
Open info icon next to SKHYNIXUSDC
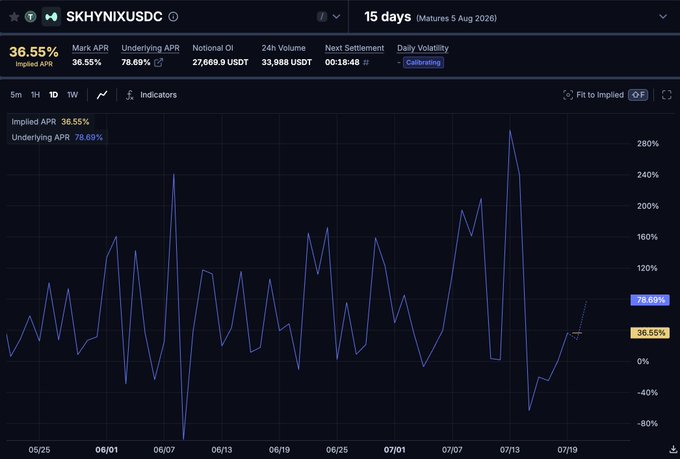[x=173, y=17]
